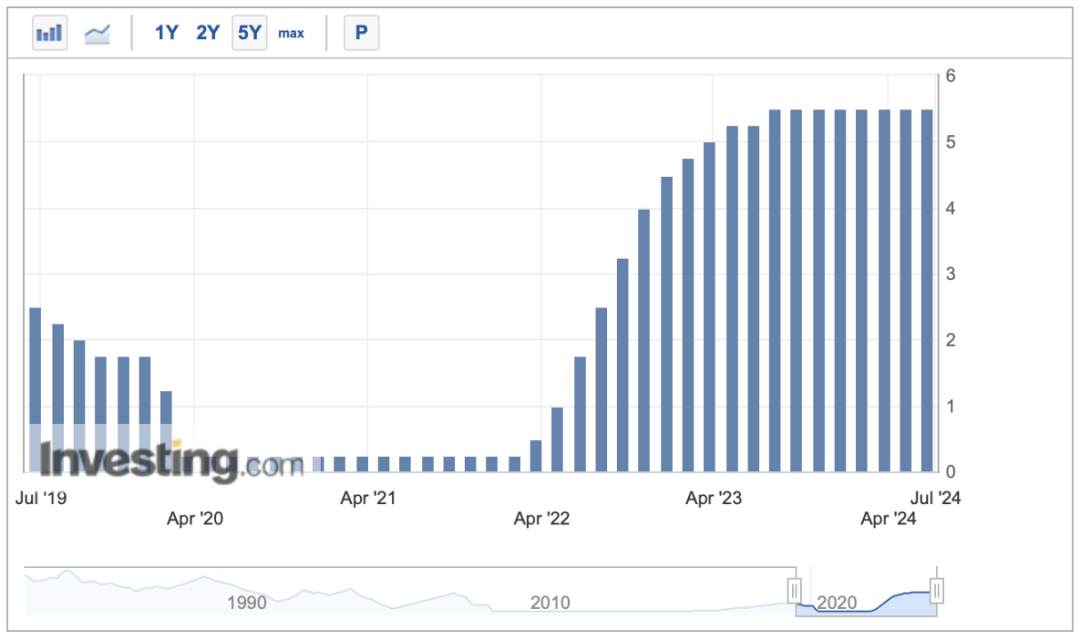Screen dimensions: 1080x640
Task: Click the Apr '22 axis label
Action: coord(541,518)
